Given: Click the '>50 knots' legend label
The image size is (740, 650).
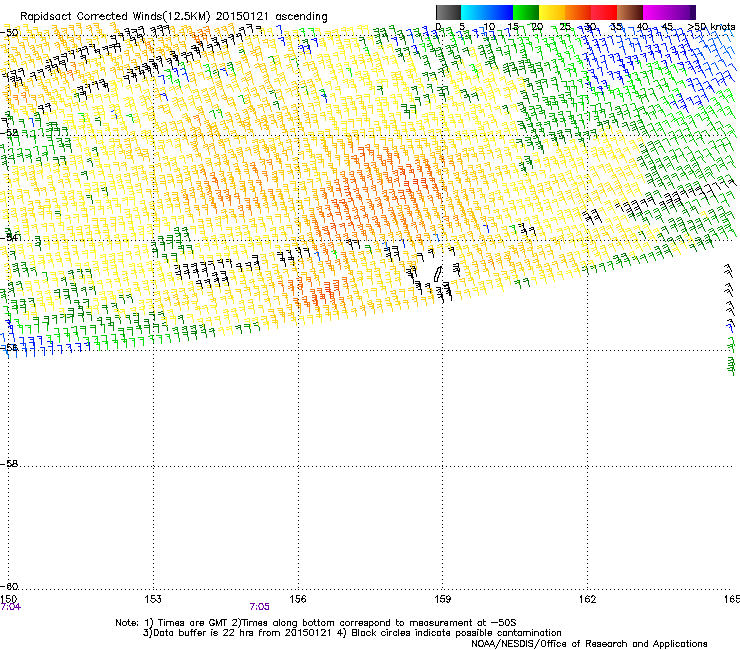Looking at the screenshot, I should pyautogui.click(x=712, y=27).
